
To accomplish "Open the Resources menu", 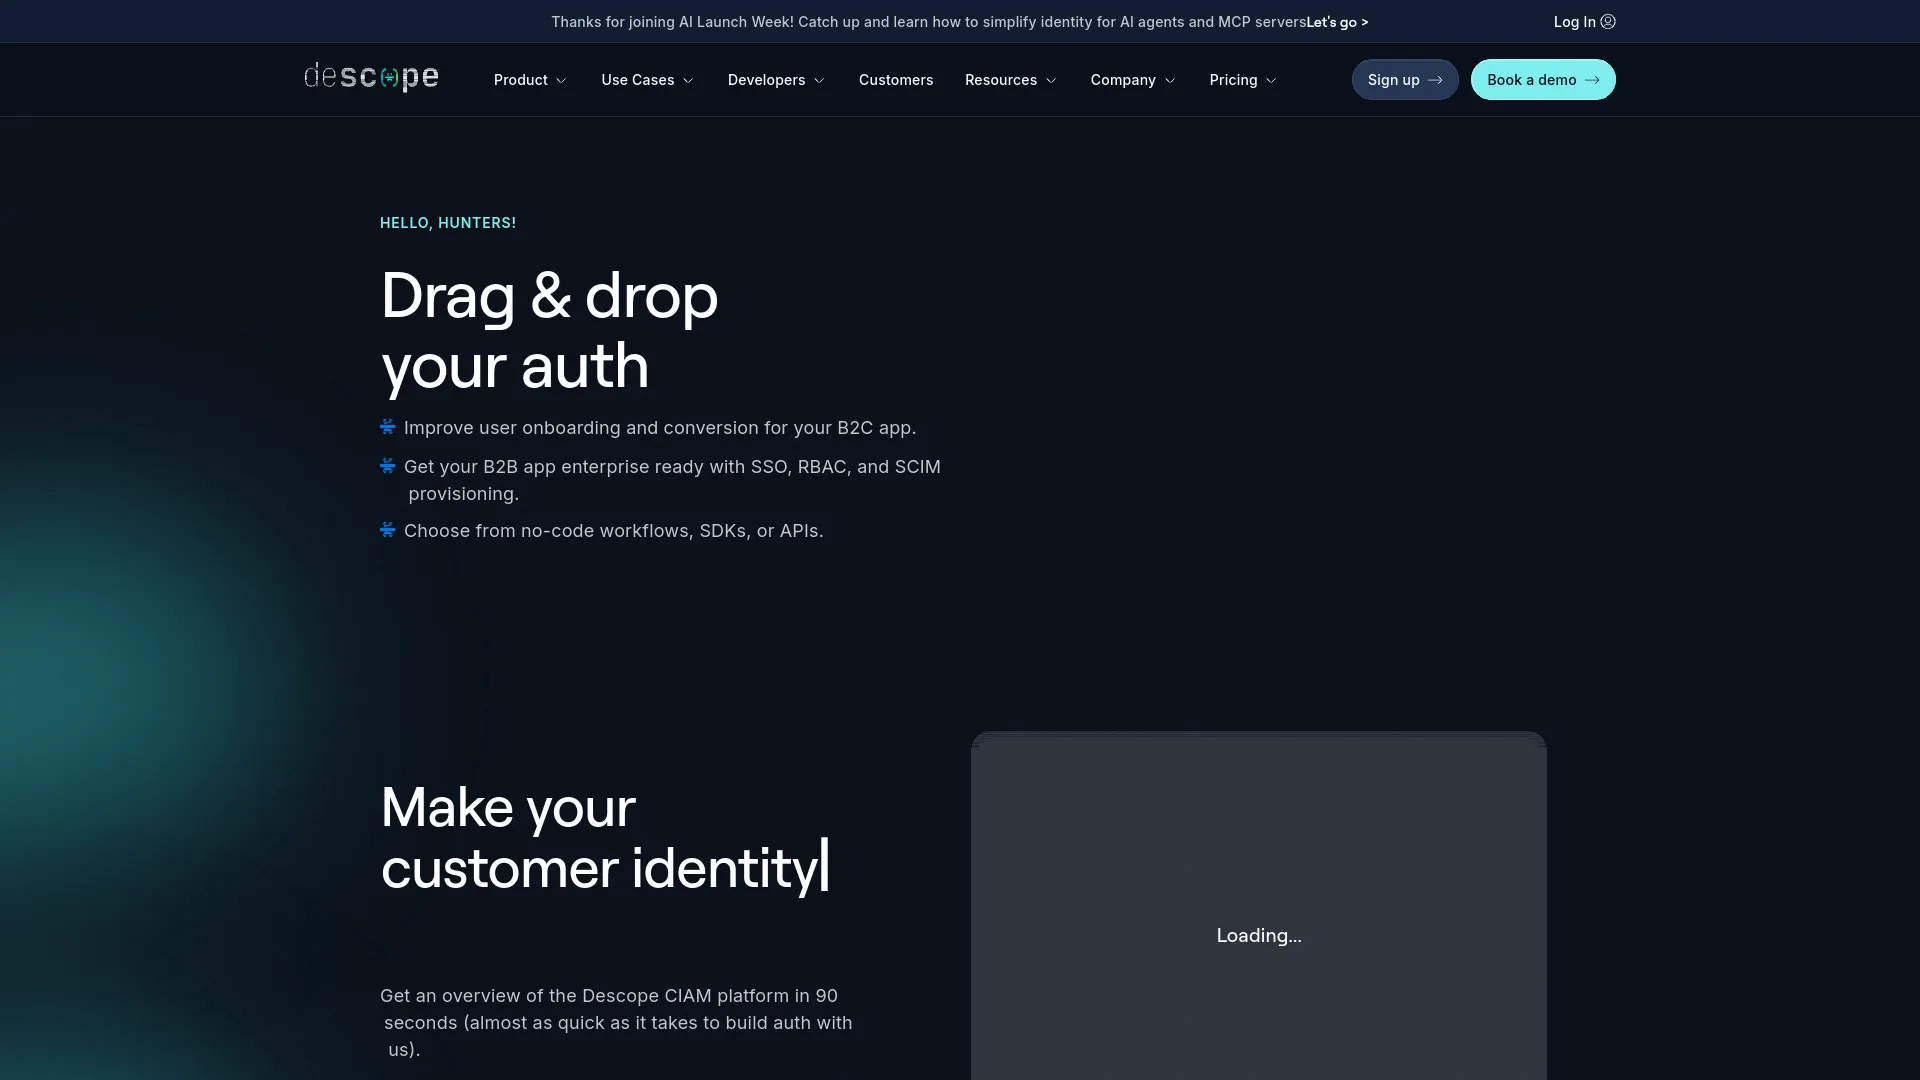I will click(x=1010, y=80).
